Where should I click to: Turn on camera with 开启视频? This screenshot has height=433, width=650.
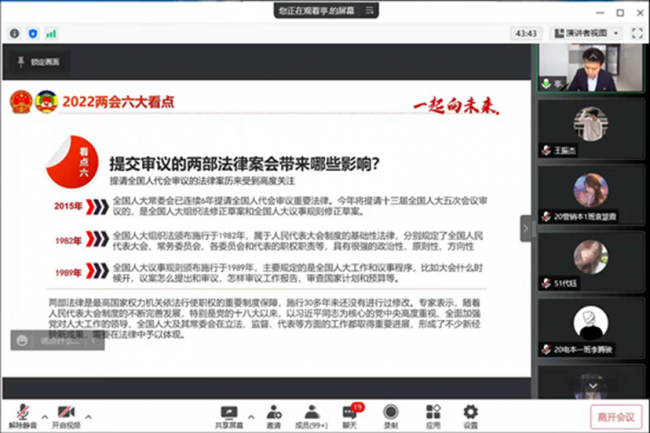click(x=66, y=414)
